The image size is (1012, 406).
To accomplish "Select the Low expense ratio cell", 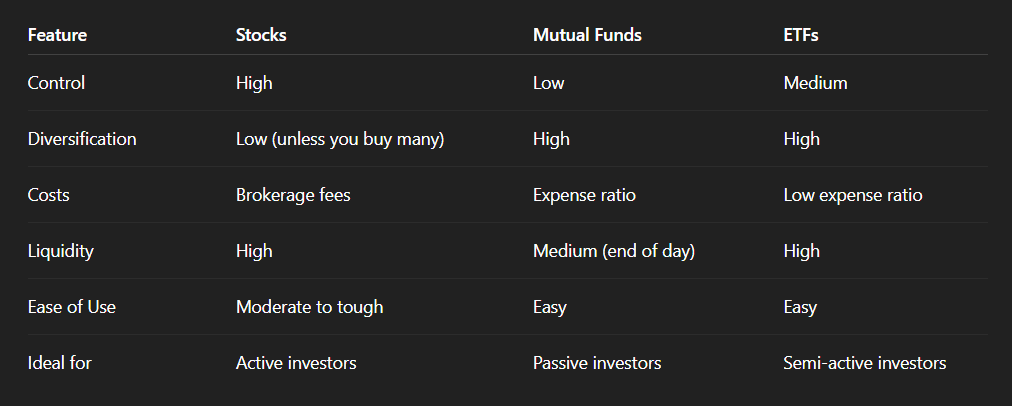I will 853,196.
